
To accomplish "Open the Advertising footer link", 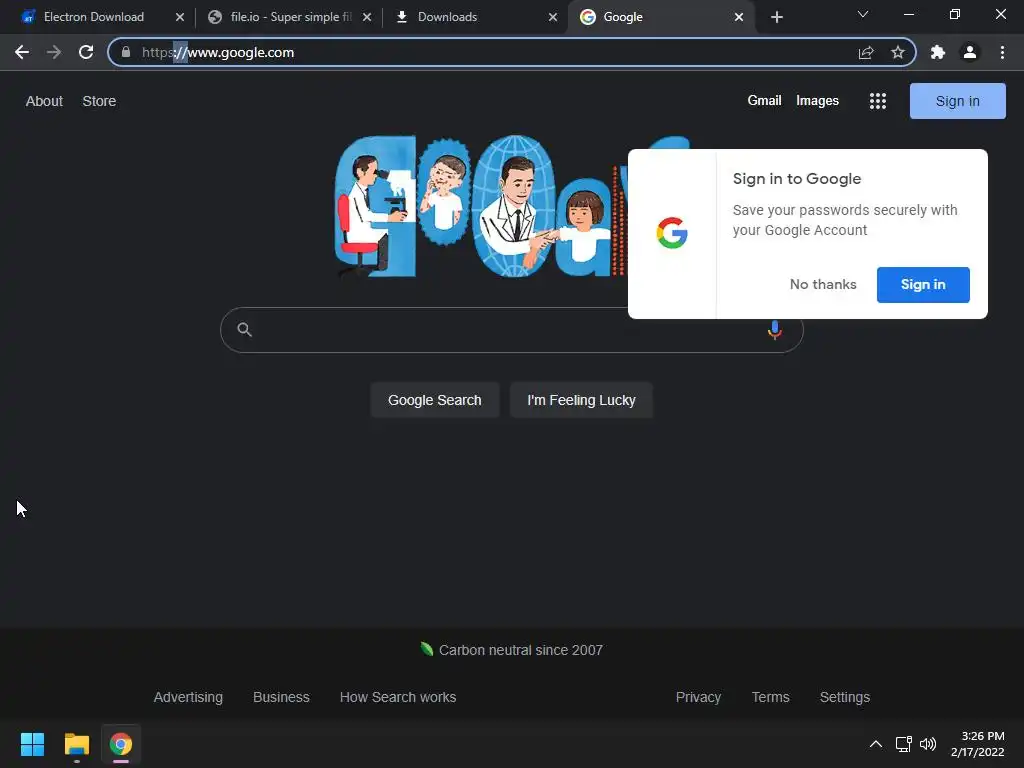I will coord(188,697).
